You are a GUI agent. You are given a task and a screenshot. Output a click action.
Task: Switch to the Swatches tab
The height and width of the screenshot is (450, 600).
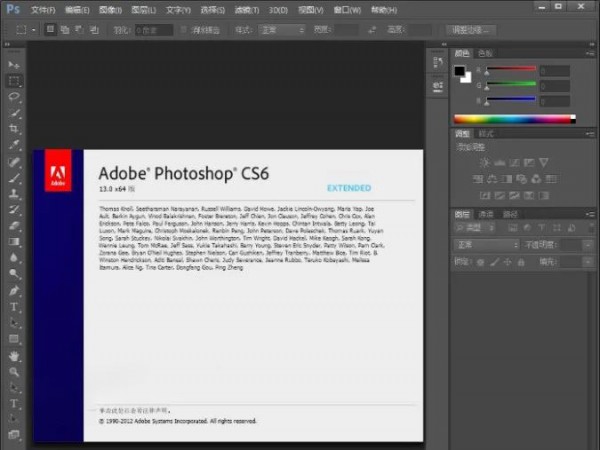point(485,54)
